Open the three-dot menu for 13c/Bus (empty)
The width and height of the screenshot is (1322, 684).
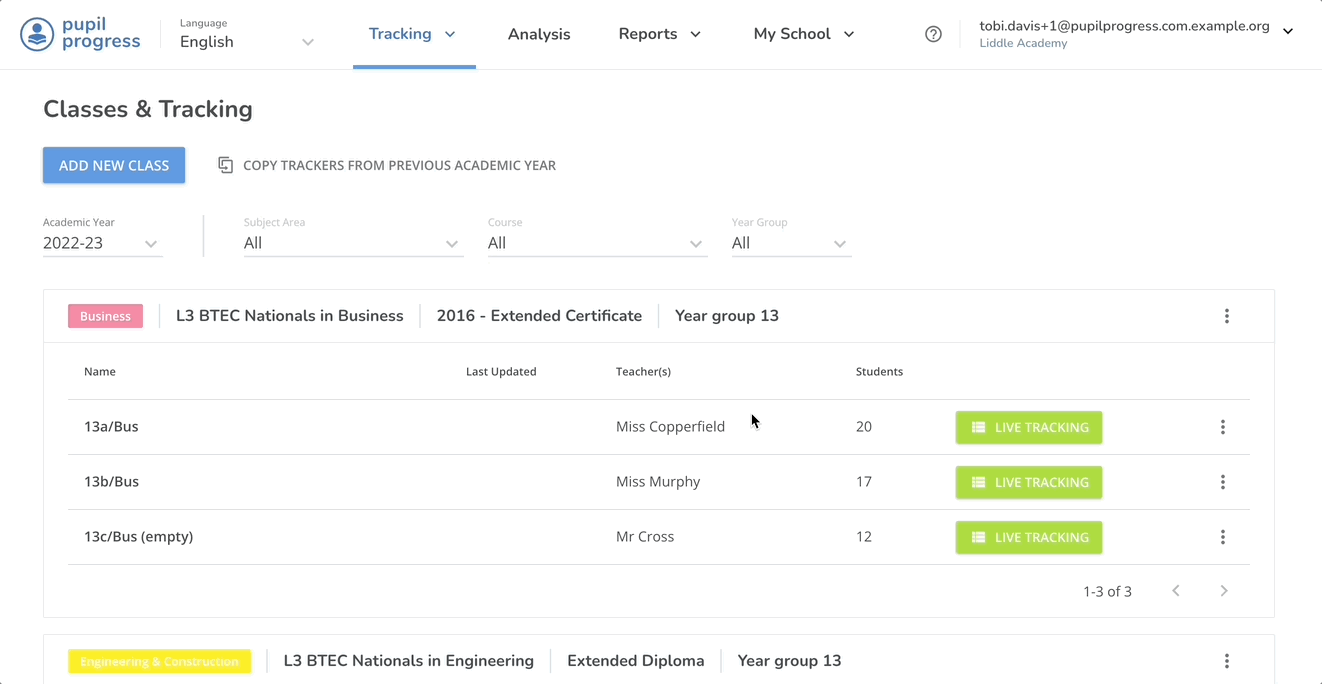[1222, 537]
